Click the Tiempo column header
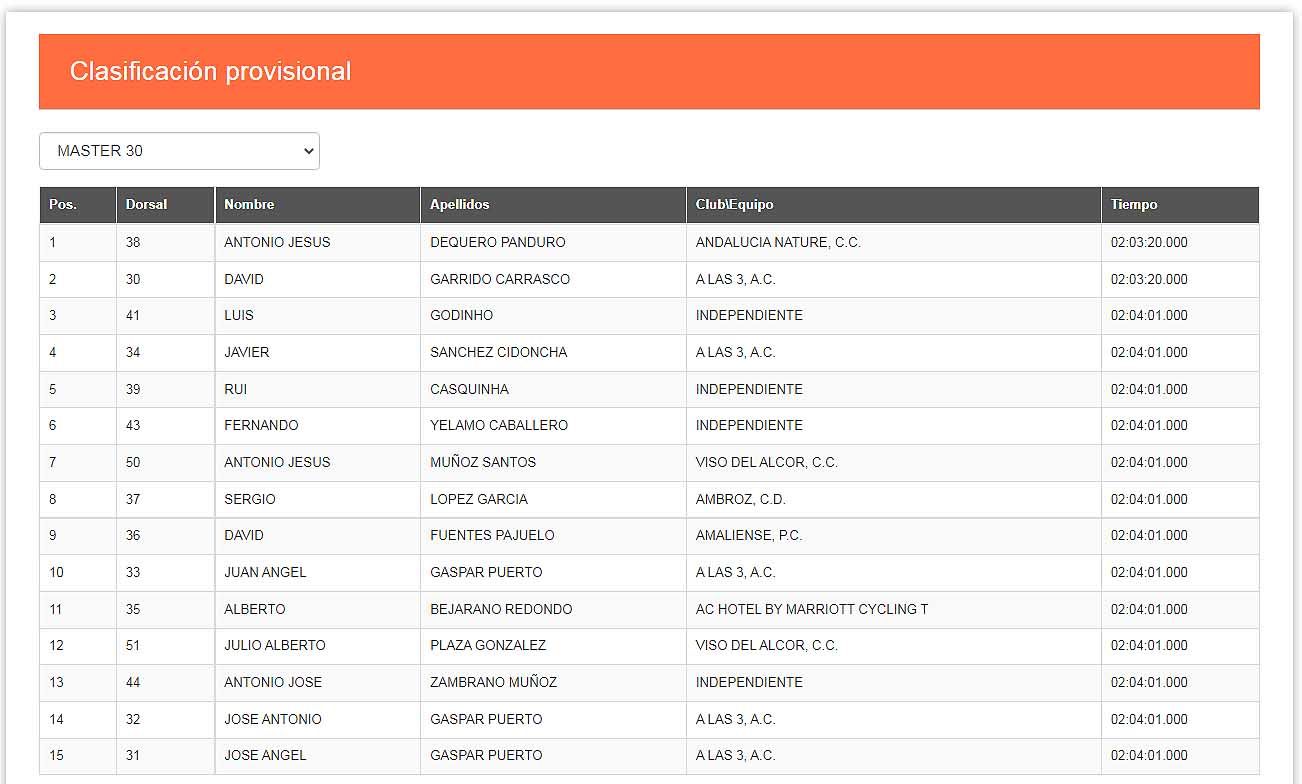The image size is (1302, 784). 1180,204
